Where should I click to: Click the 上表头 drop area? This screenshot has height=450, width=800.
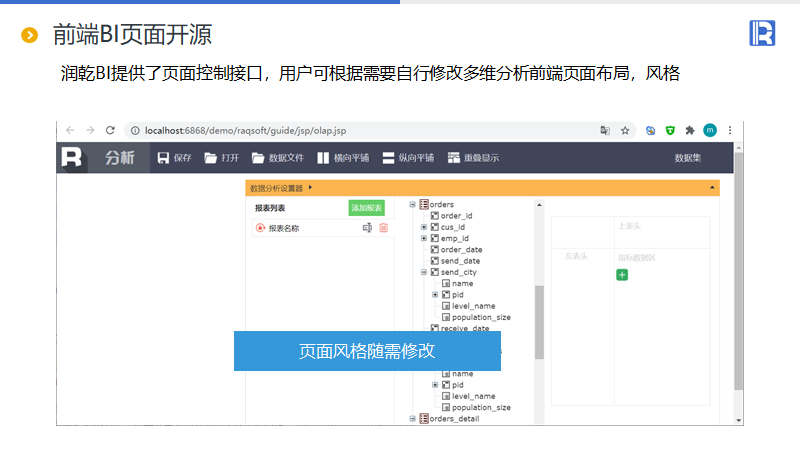(662, 233)
